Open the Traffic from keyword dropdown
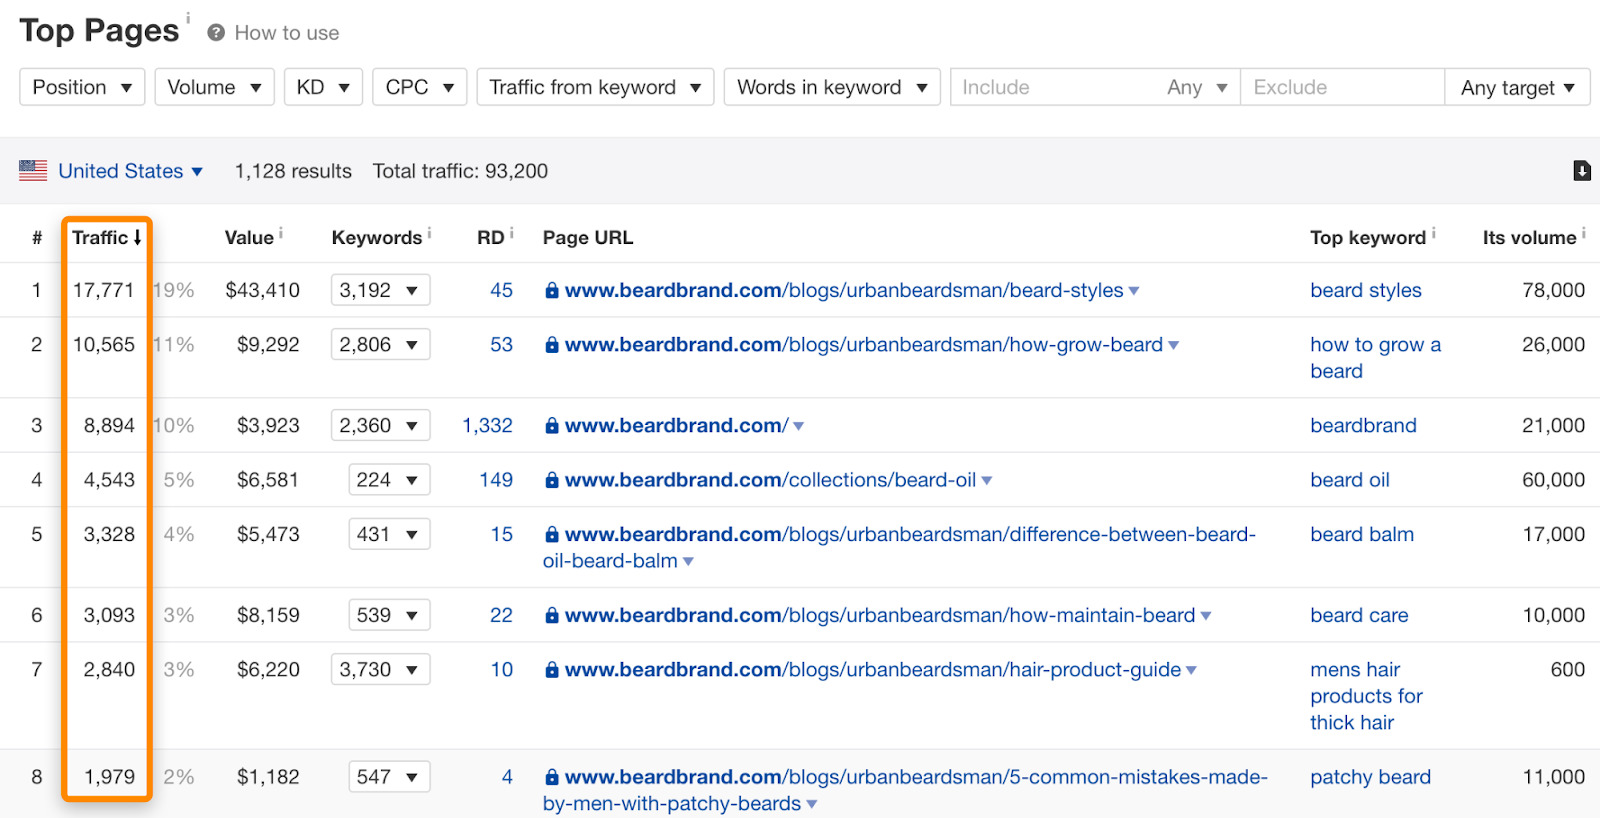 pyautogui.click(x=595, y=87)
